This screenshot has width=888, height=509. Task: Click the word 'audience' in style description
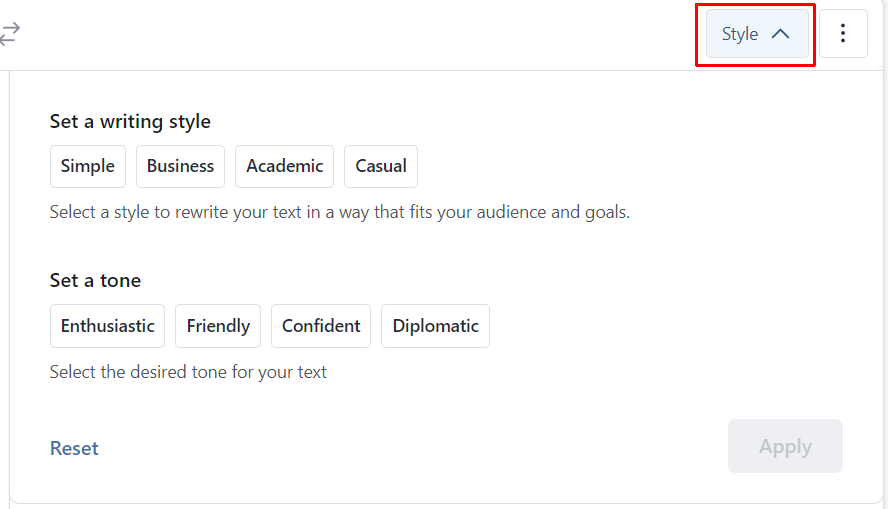pyautogui.click(x=511, y=212)
